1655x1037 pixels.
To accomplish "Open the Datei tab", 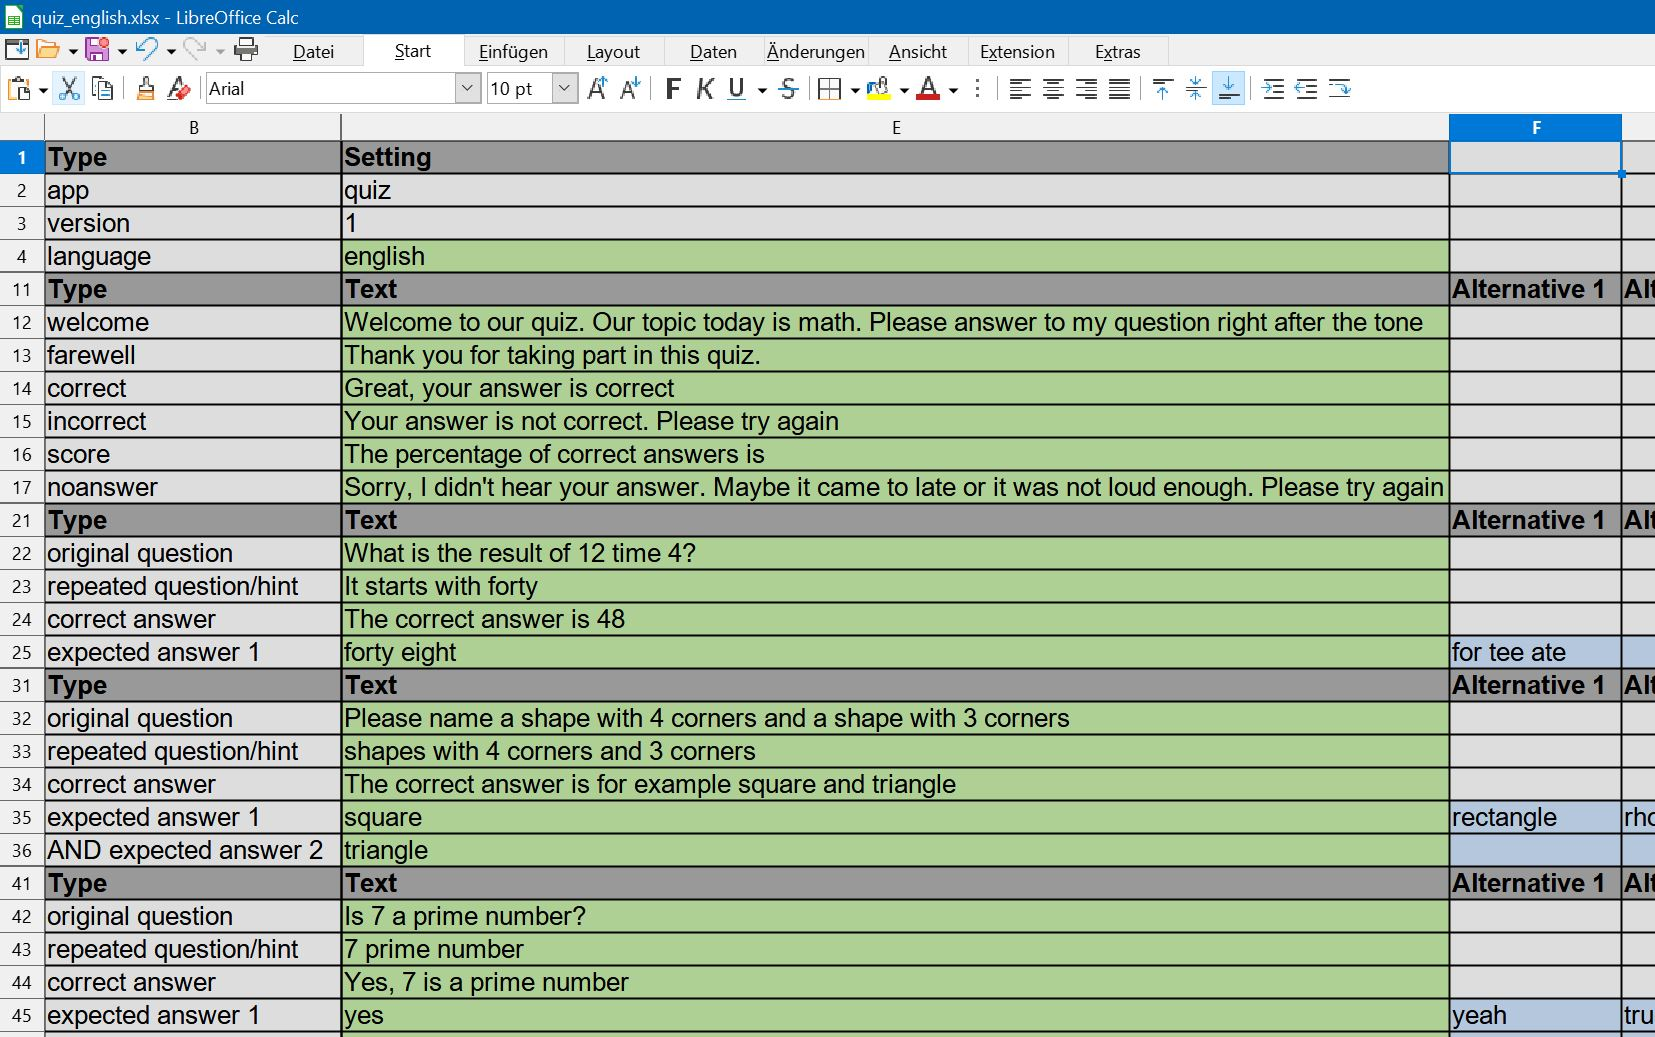I will click(x=313, y=52).
